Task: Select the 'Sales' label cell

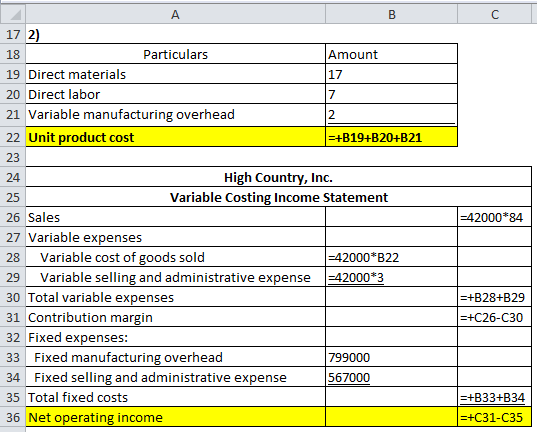Action: (175, 217)
